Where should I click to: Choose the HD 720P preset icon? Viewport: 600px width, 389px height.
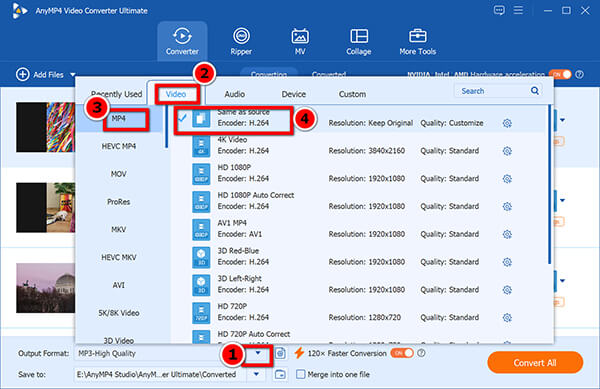pyautogui.click(x=201, y=313)
